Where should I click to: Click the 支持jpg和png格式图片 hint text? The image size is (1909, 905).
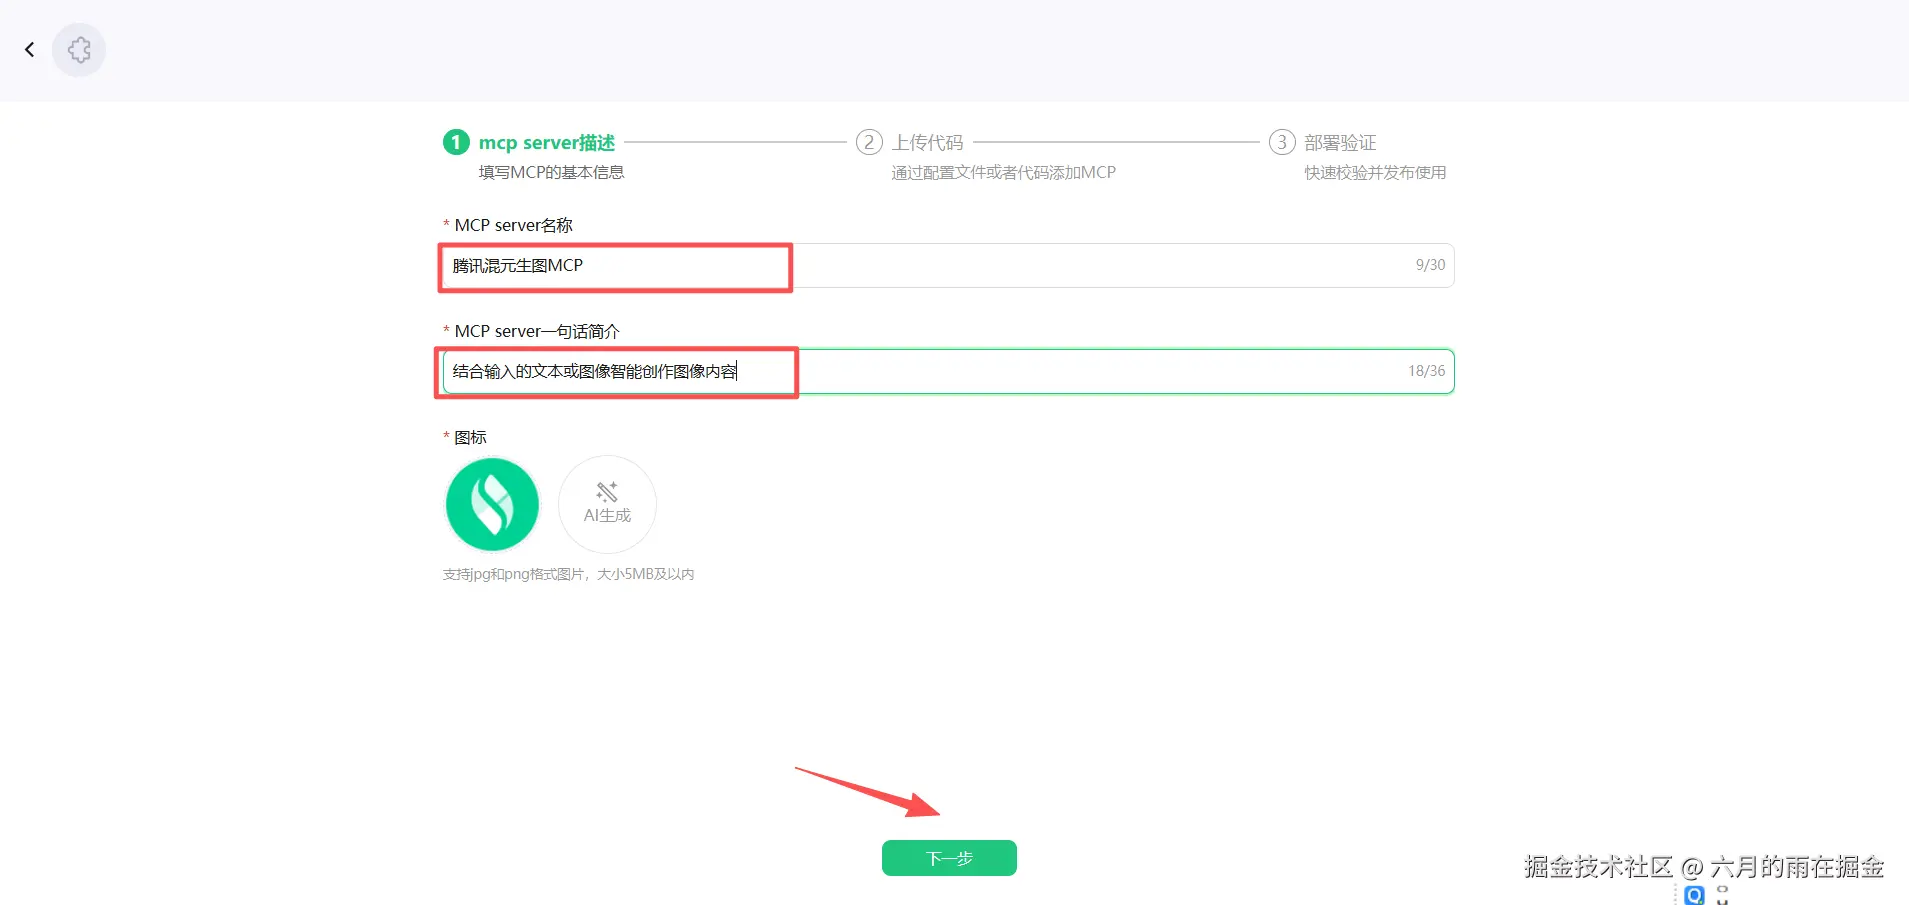coord(568,574)
